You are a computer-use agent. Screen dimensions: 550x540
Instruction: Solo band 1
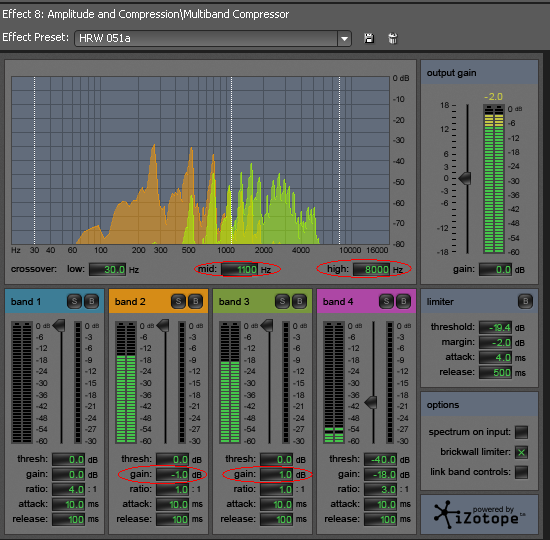tap(74, 301)
